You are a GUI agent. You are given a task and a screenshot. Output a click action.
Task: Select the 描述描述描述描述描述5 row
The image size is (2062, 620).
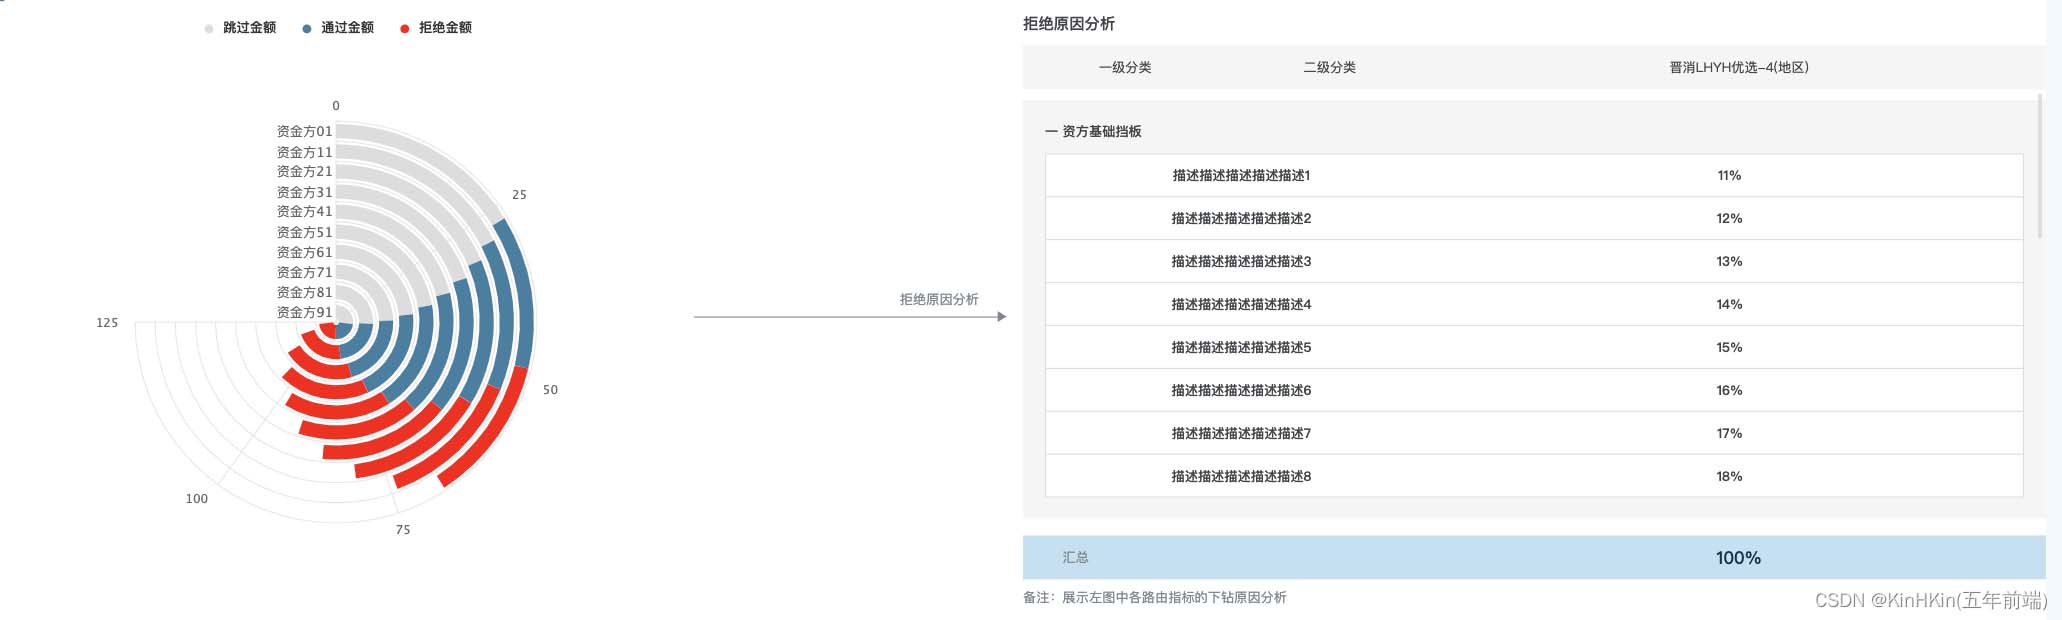1241,348
